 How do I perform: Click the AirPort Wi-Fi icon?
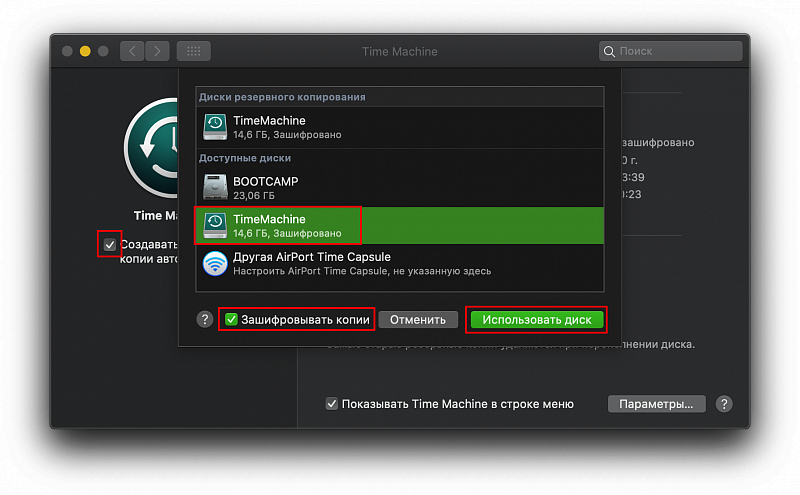tap(215, 263)
